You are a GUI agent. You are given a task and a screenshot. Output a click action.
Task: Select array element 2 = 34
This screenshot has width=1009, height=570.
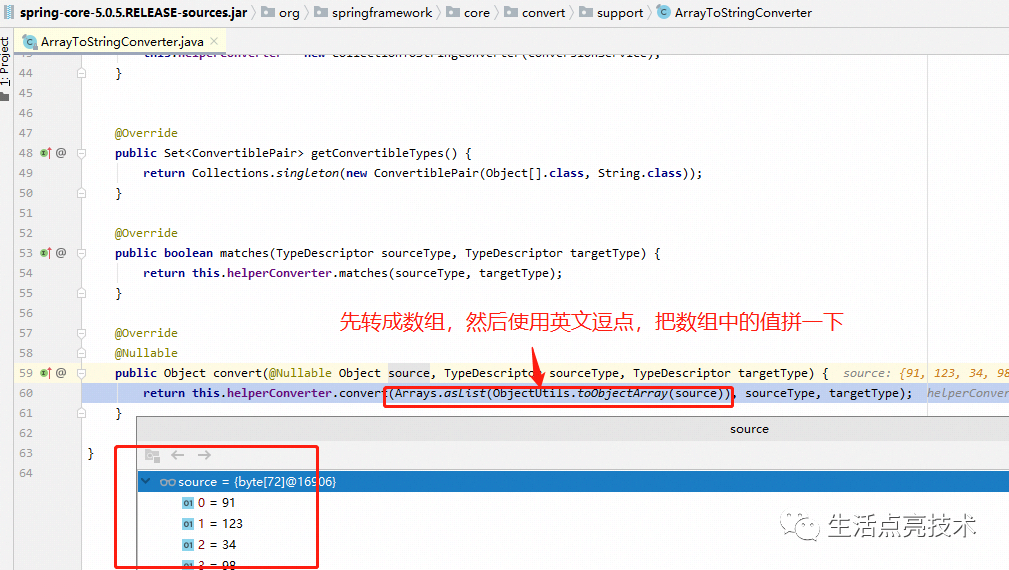(209, 545)
